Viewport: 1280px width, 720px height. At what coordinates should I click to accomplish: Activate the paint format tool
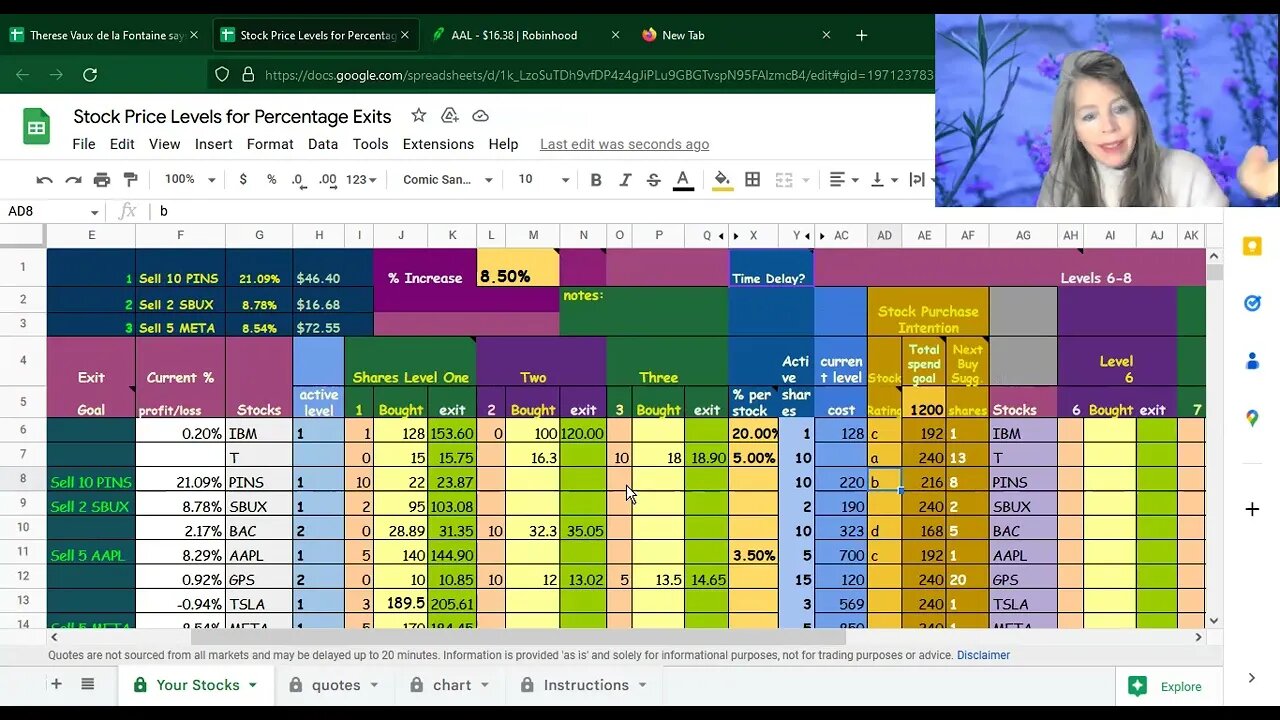tap(130, 180)
